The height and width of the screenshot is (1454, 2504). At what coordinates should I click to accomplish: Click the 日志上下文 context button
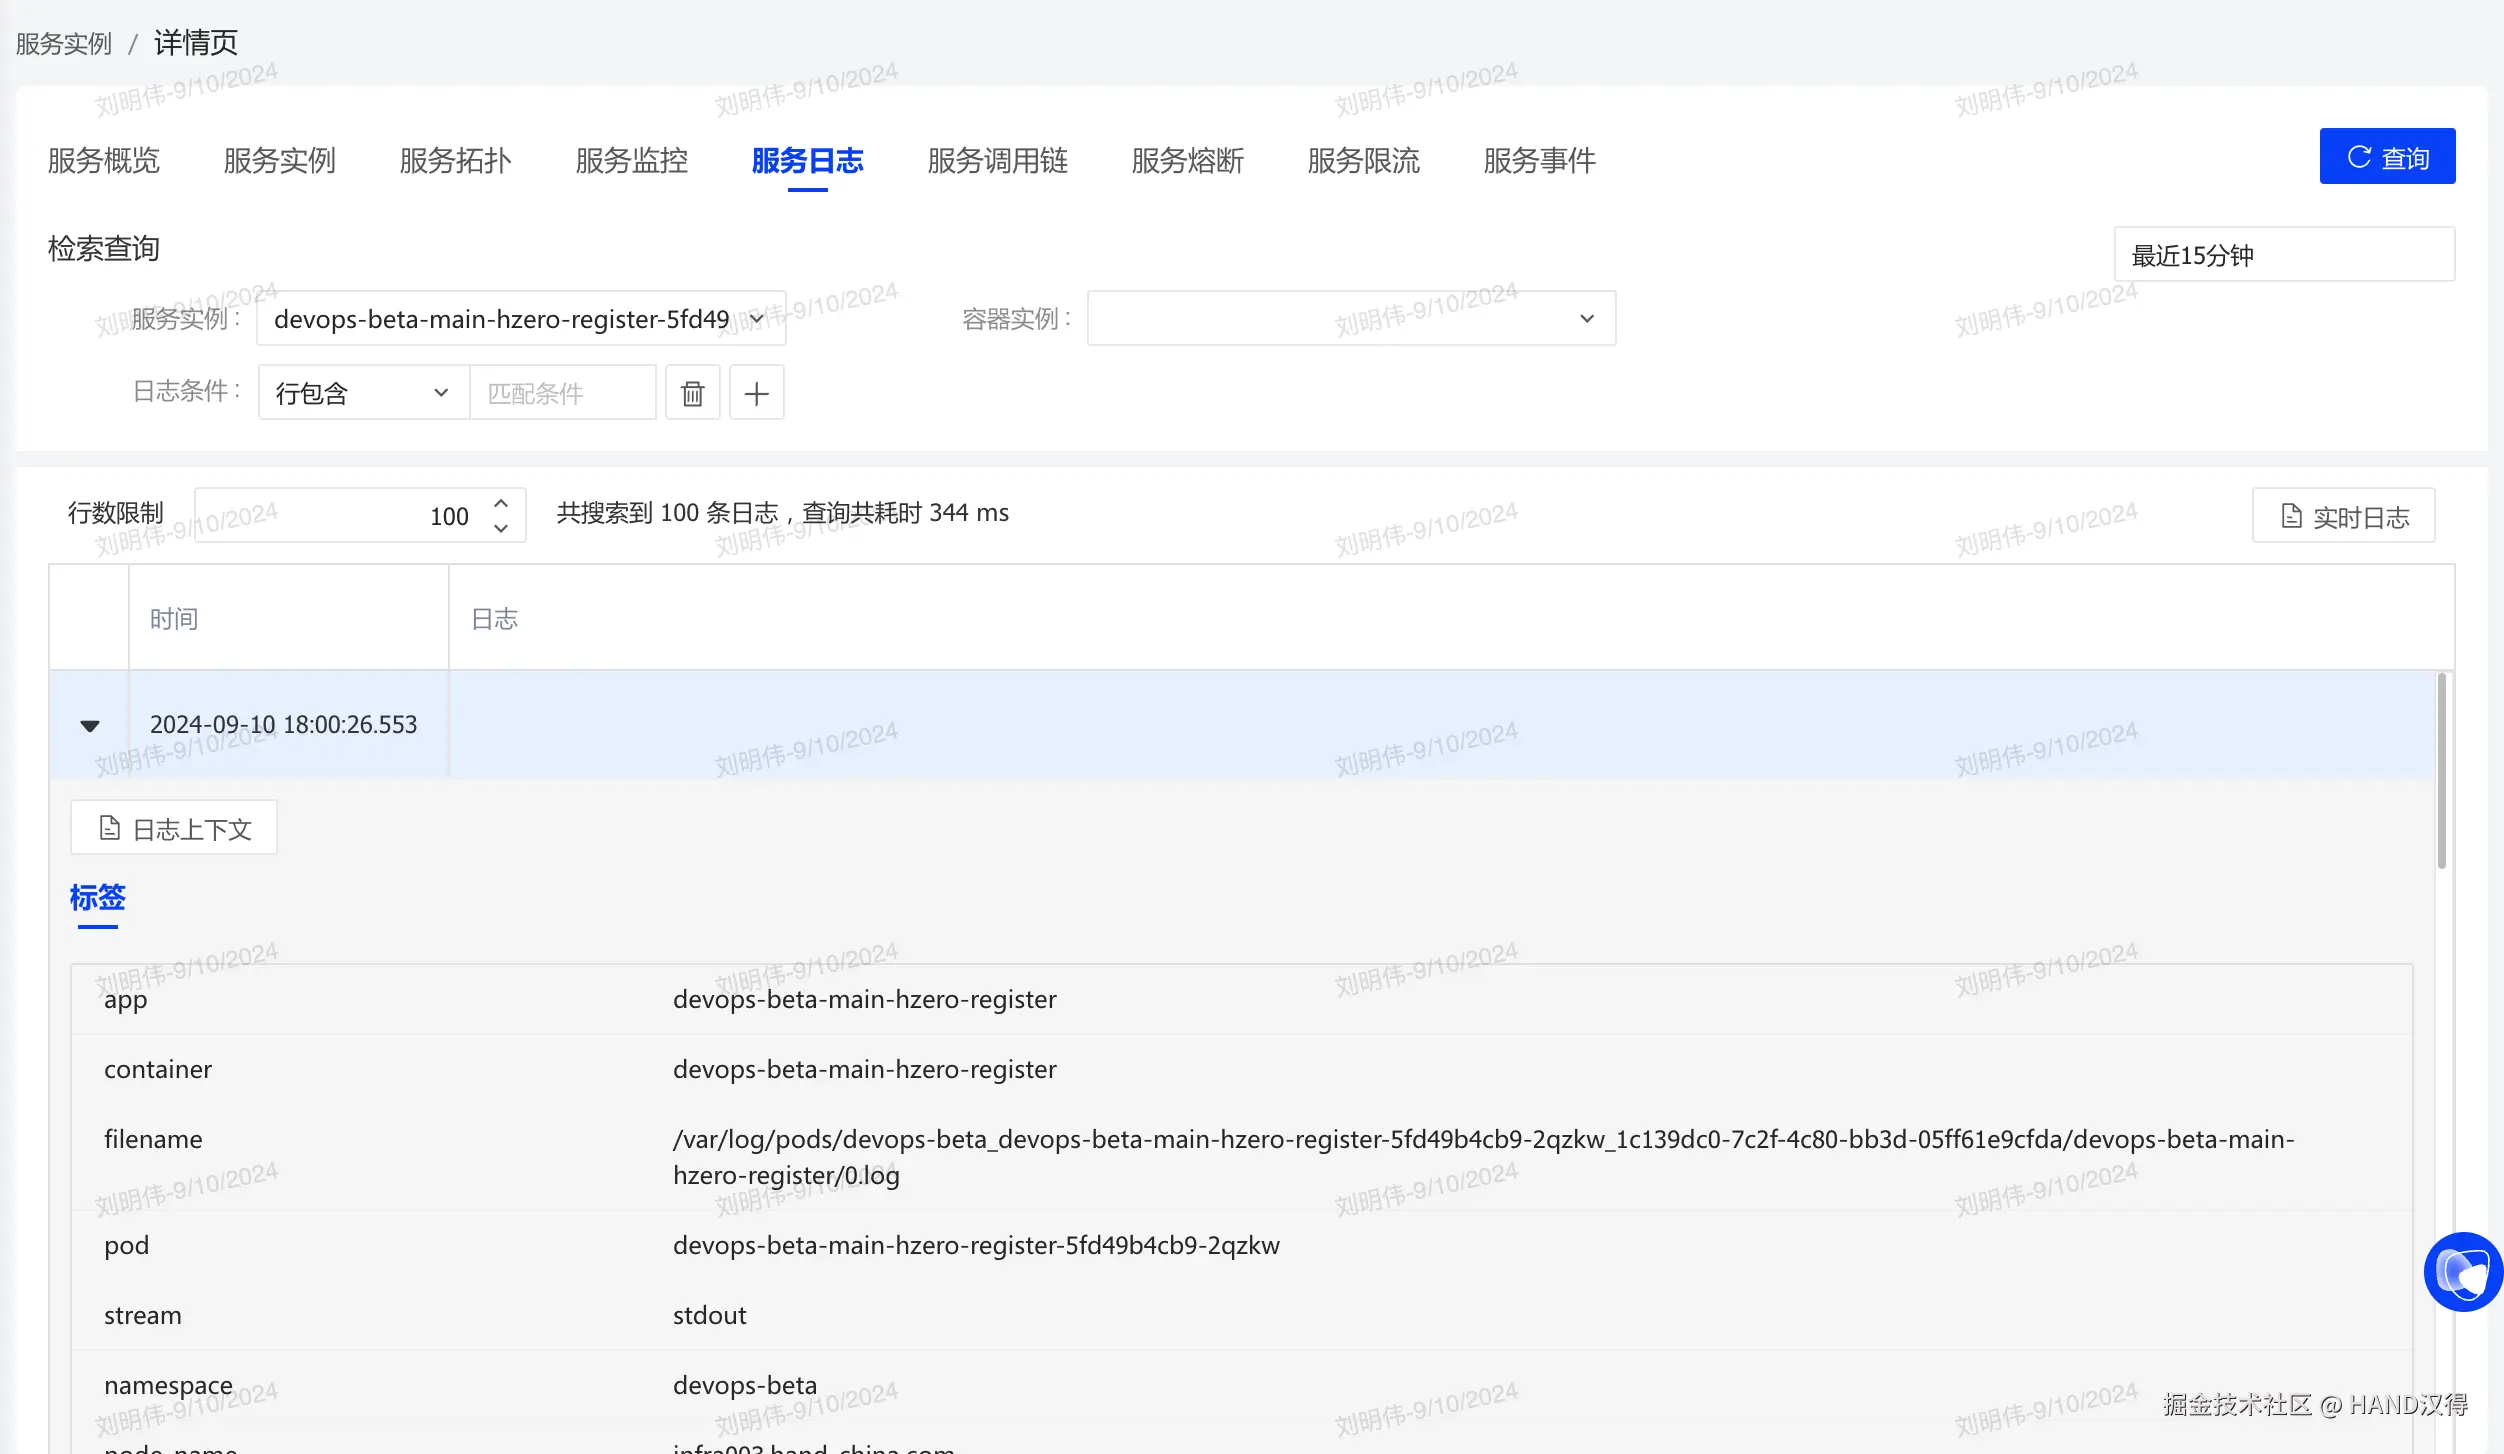[174, 828]
